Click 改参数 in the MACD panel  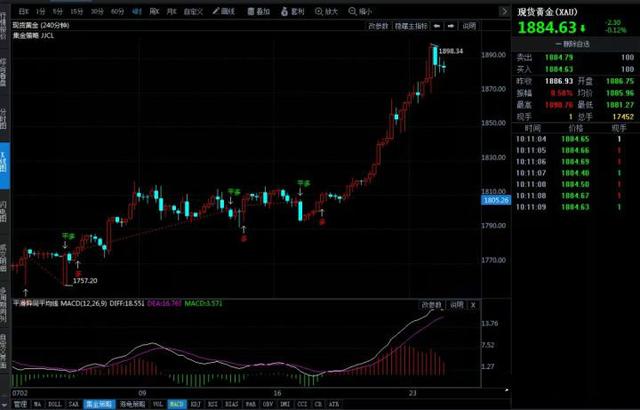[x=431, y=305]
